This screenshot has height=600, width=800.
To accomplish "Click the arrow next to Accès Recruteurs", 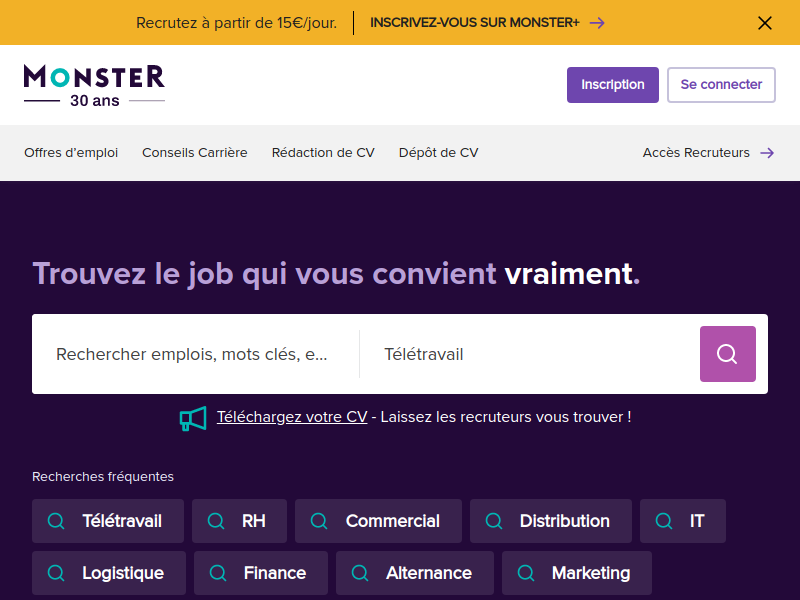I will 767,153.
